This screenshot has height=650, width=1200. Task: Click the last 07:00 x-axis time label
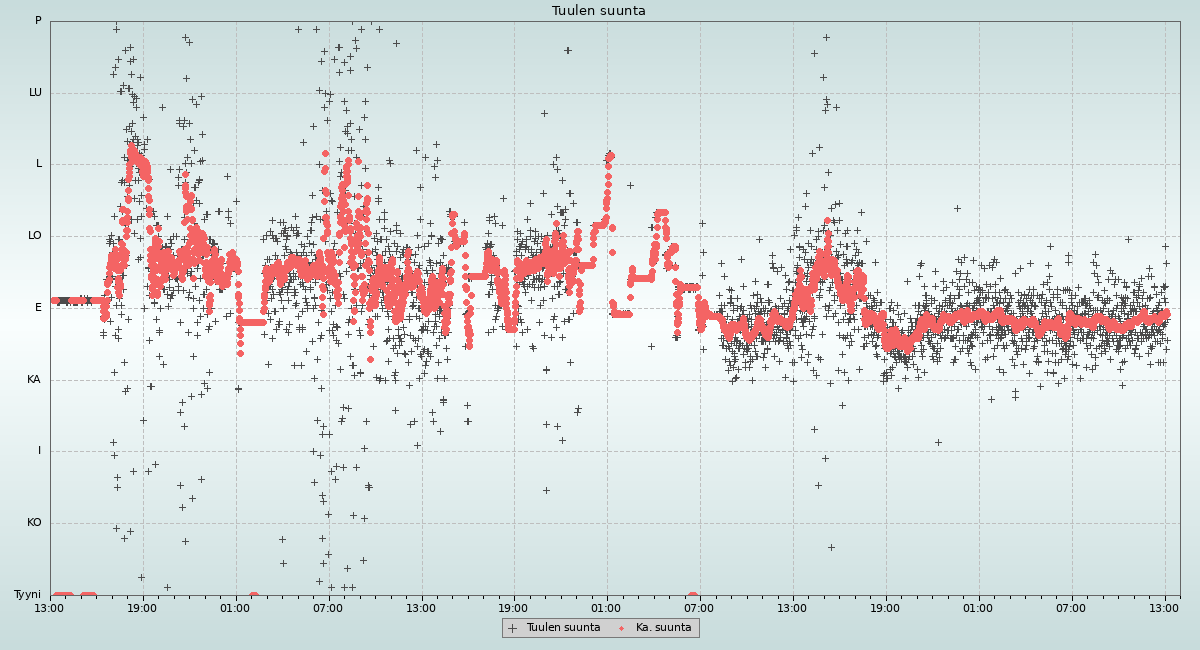tap(1071, 607)
